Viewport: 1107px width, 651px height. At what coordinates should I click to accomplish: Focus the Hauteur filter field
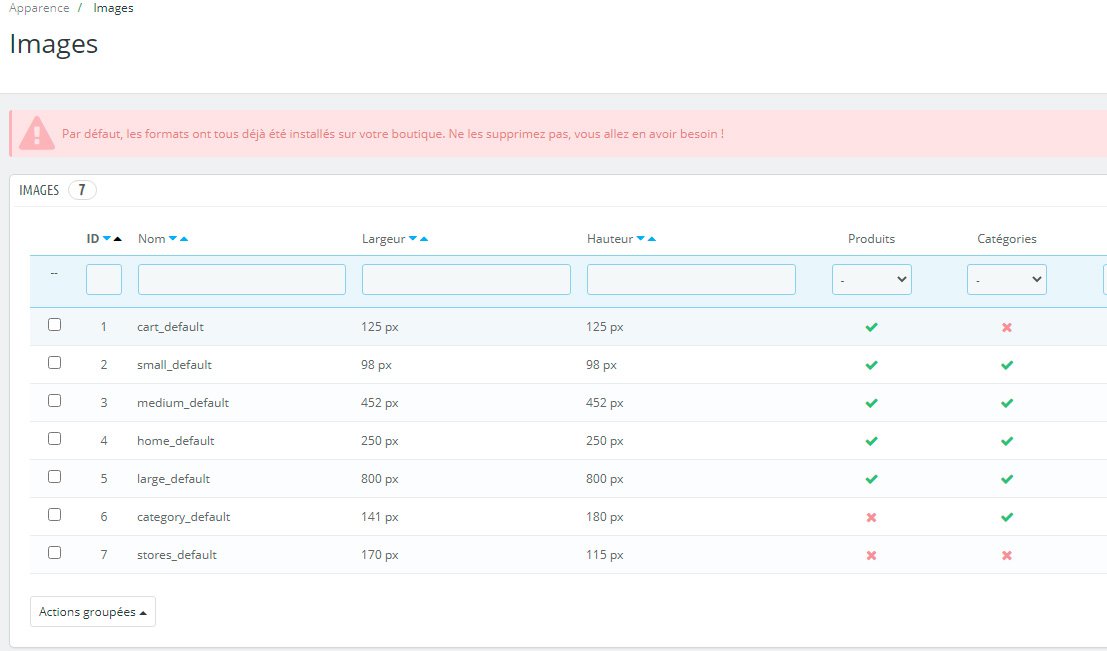[691, 280]
